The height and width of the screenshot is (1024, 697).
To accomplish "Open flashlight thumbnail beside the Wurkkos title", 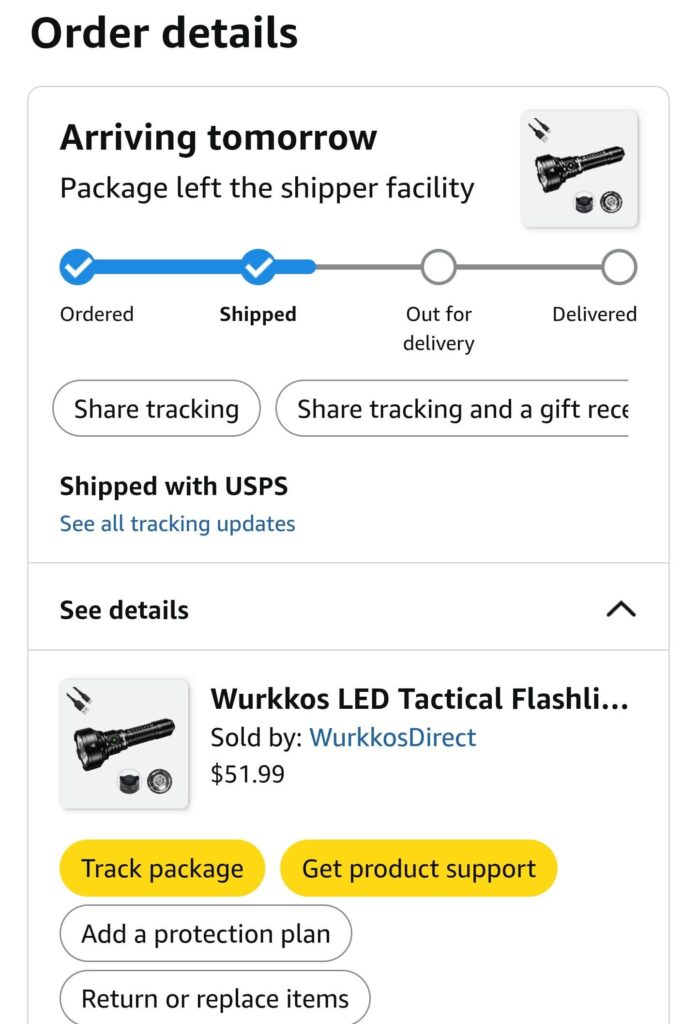I will 124,744.
